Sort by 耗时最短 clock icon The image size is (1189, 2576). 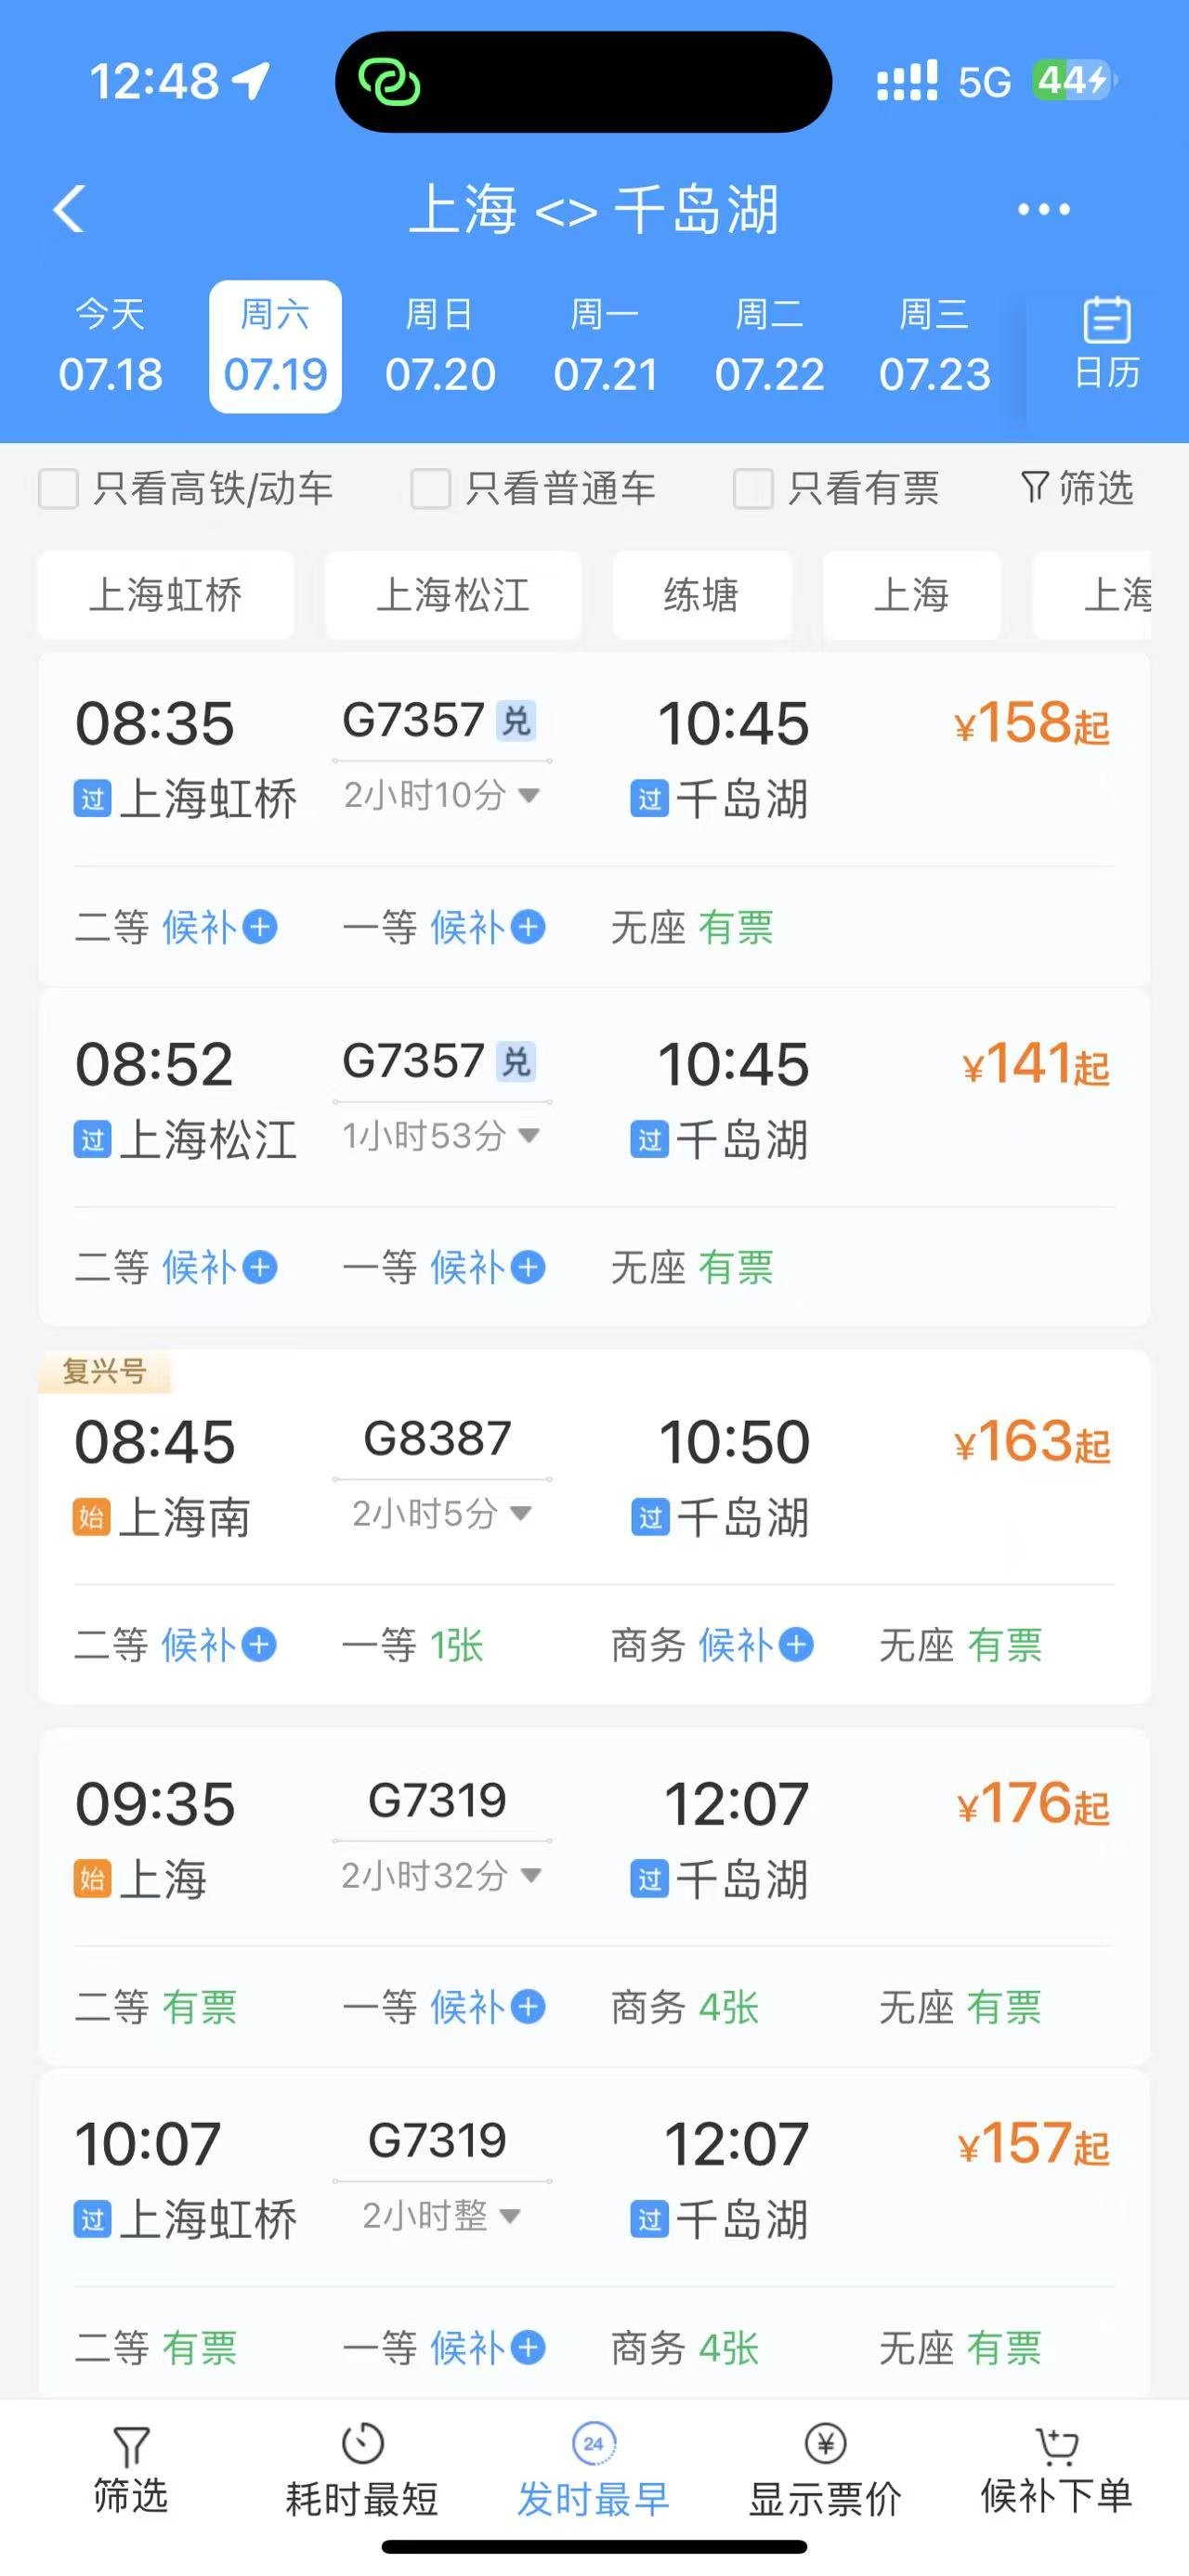[362, 2444]
